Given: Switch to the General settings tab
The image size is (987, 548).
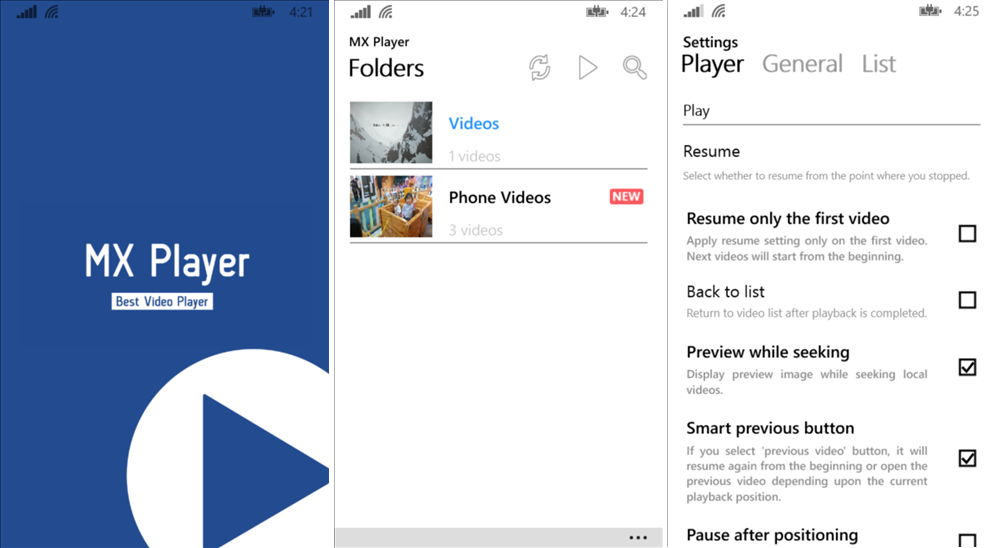Looking at the screenshot, I should point(802,64).
